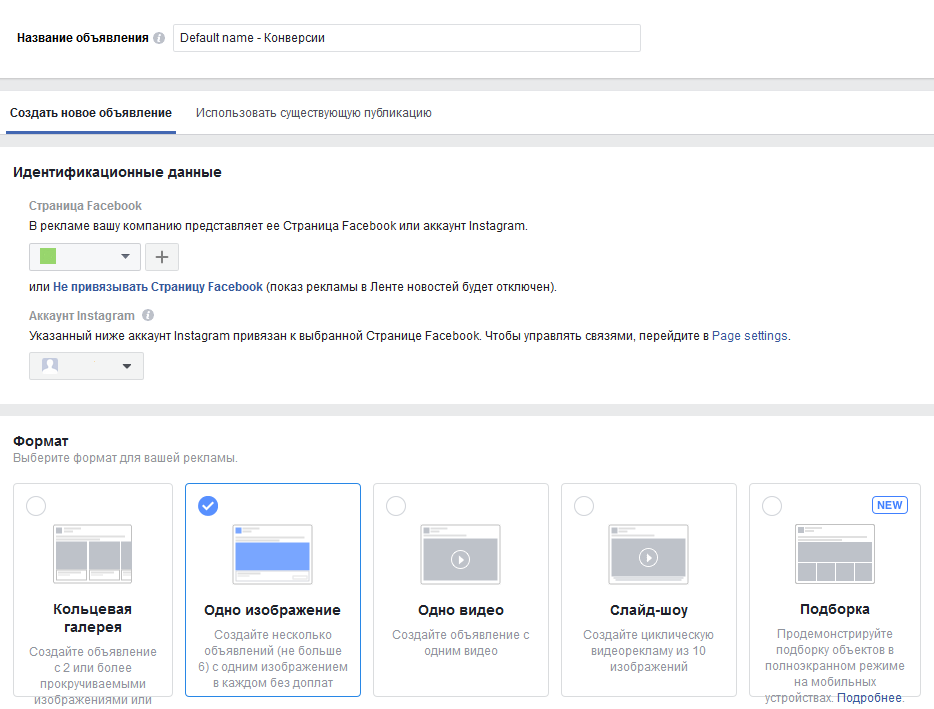Open the Instagram account dropdown
This screenshot has height=709, width=934.
(x=86, y=366)
